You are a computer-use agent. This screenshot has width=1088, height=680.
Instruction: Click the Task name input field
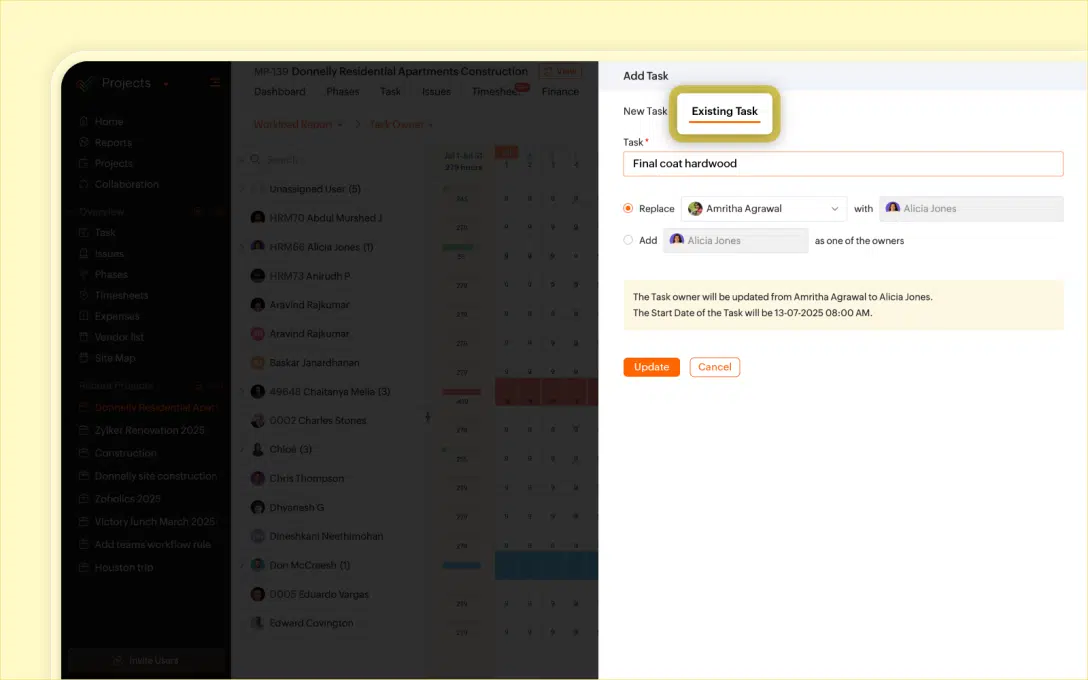coord(843,164)
